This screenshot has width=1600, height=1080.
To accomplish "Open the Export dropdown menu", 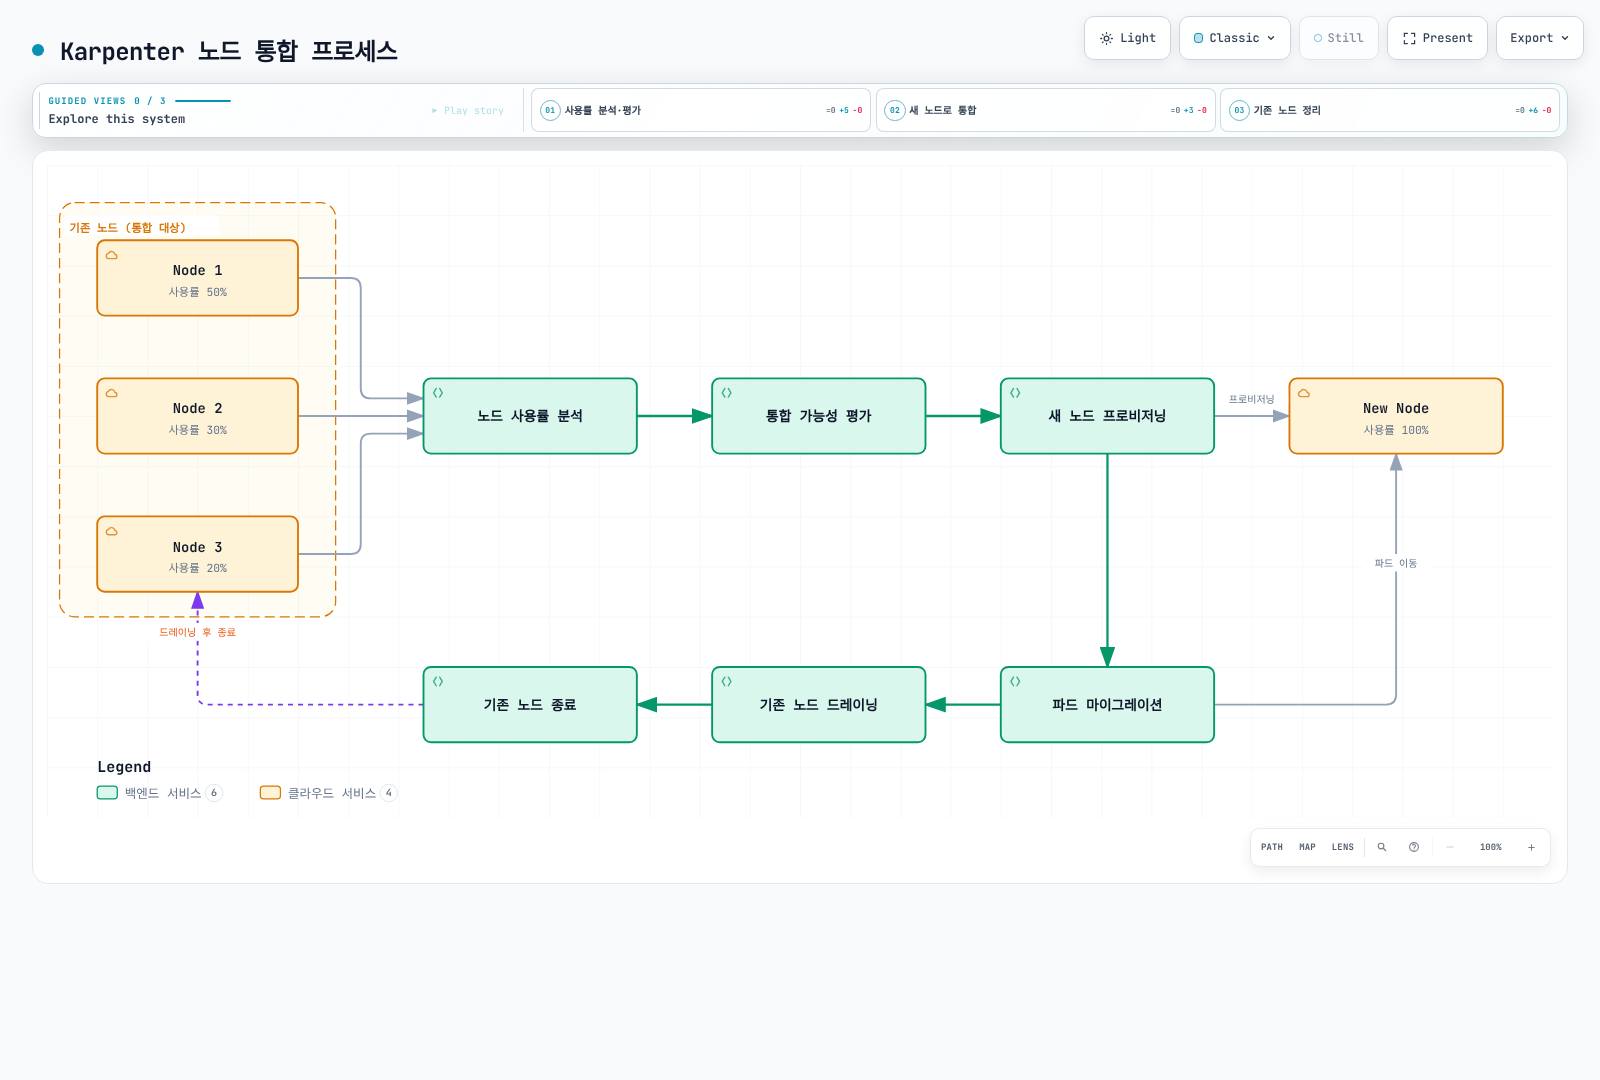I will coord(1540,38).
